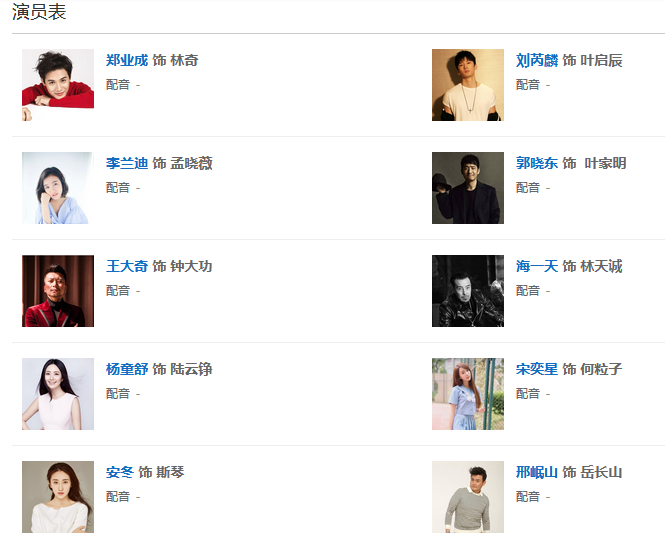Select the 郭晓东 name link
Image resolution: width=665 pixels, height=546 pixels.
[537, 164]
